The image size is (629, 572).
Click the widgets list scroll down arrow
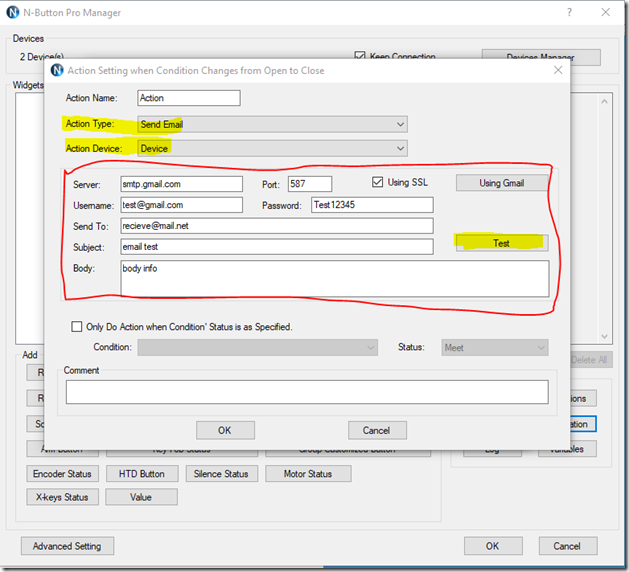605,336
